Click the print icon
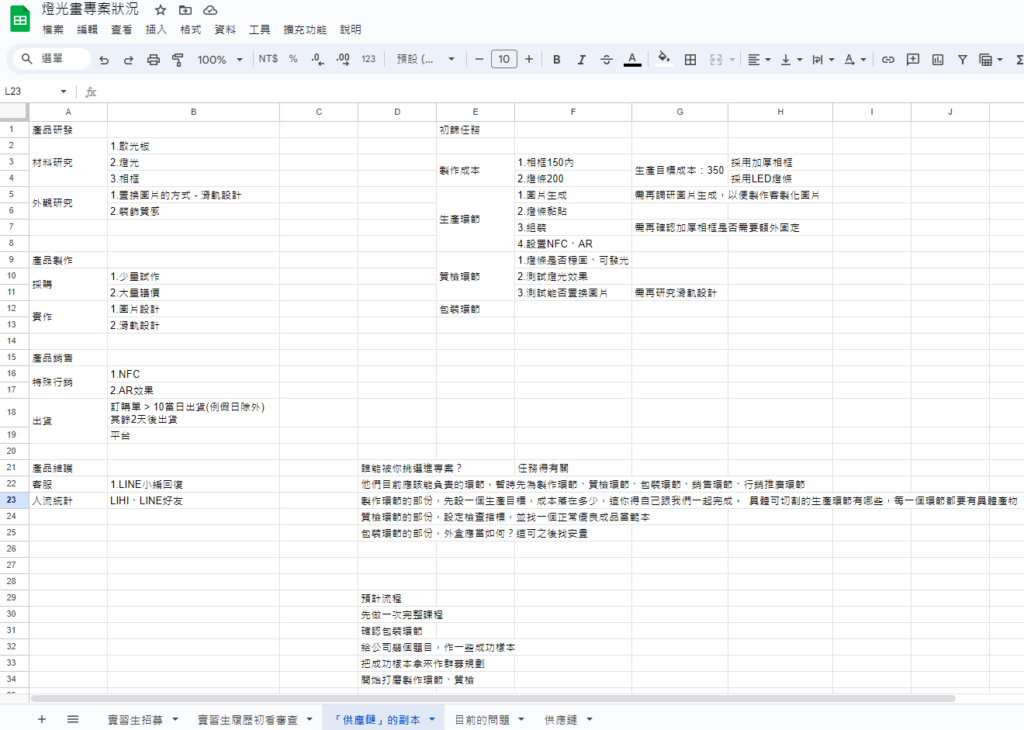 click(x=153, y=60)
